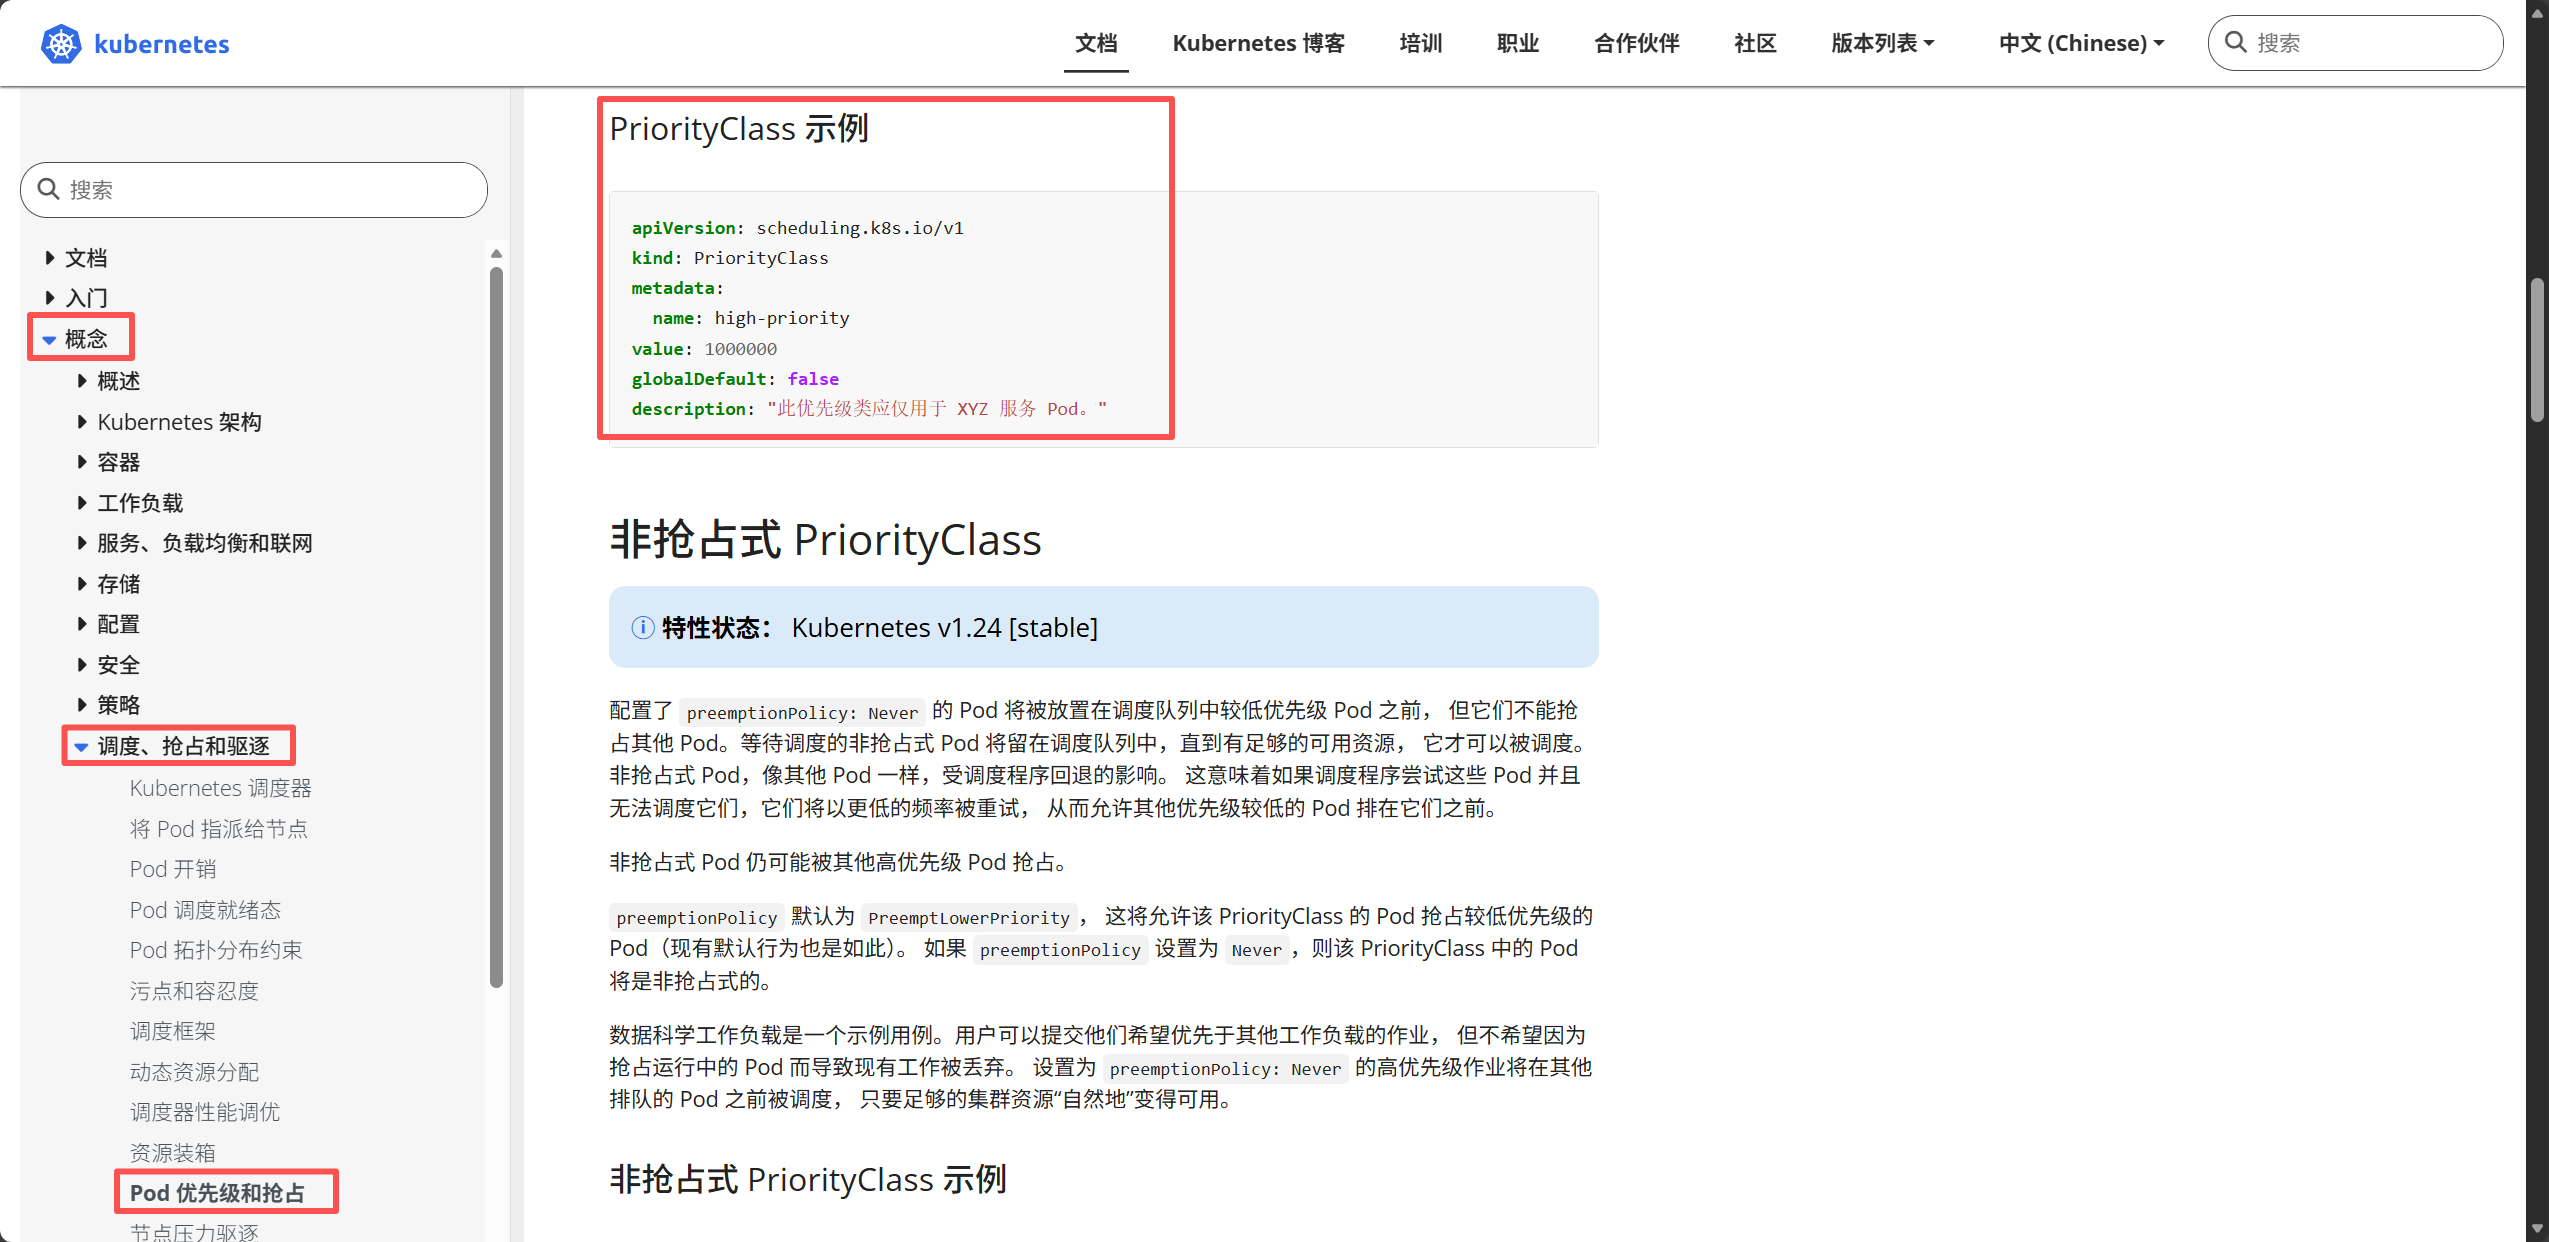
Task: Click the PriorityClass 示例 heading
Action: click(x=739, y=128)
